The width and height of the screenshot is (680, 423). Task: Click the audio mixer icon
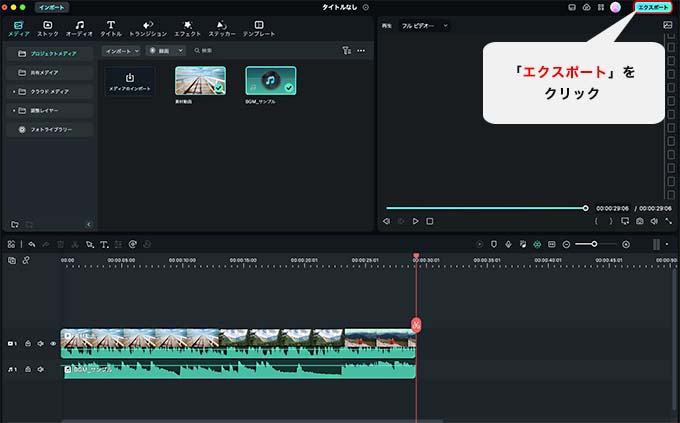point(523,244)
